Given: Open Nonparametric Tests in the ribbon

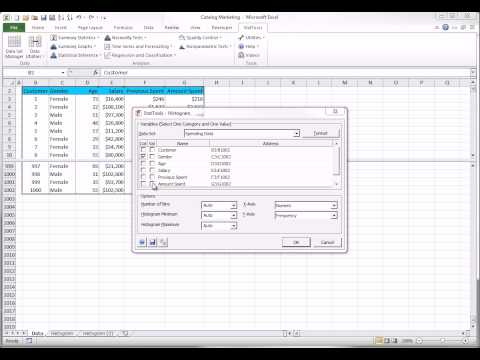Looking at the screenshot, I should coord(205,46).
